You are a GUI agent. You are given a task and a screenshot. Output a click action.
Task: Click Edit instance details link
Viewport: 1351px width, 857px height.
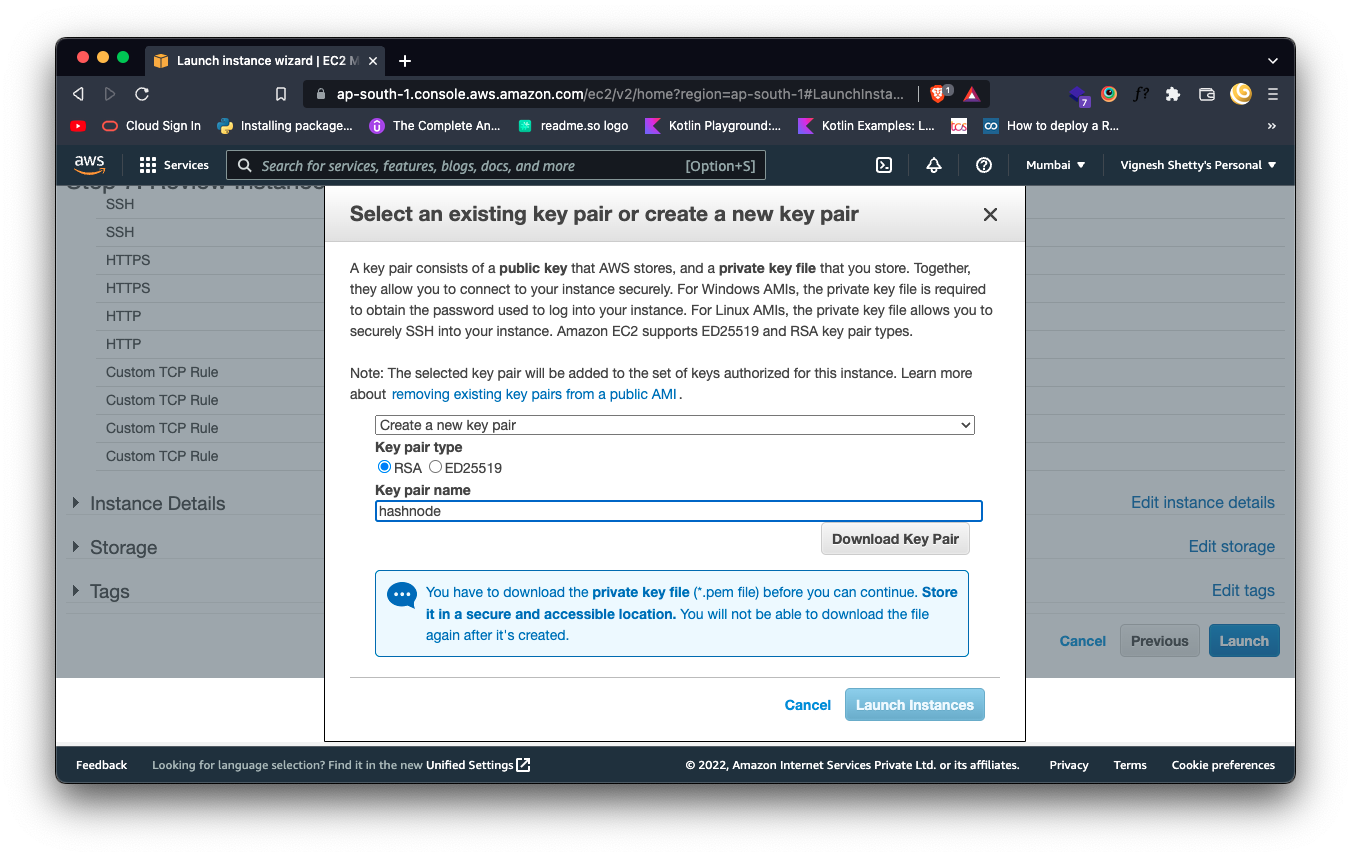tap(1203, 503)
